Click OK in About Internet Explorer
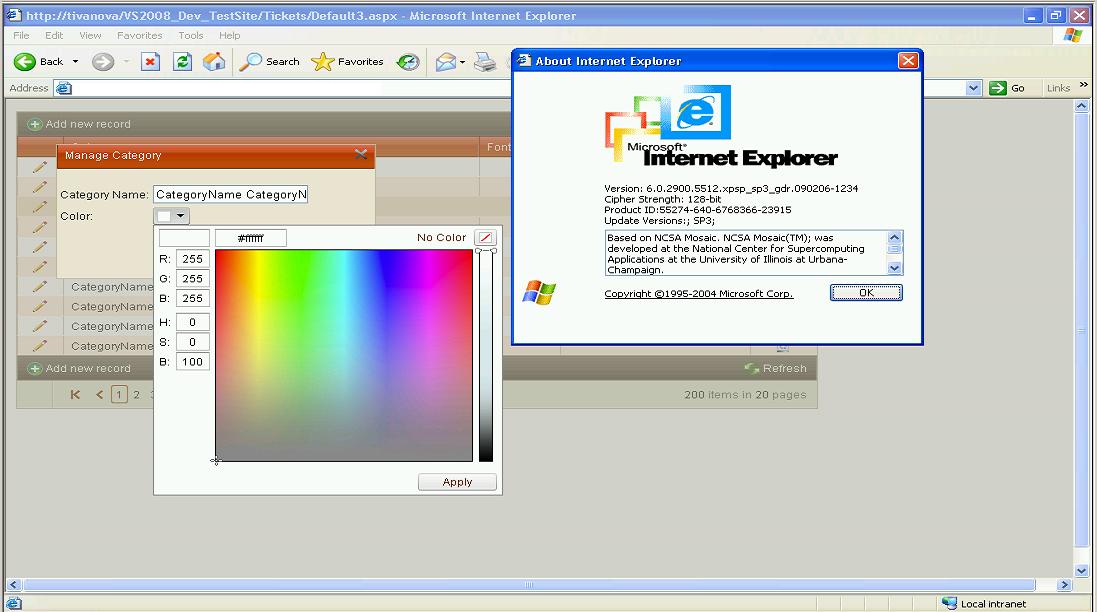This screenshot has height=612, width=1097. [866, 292]
